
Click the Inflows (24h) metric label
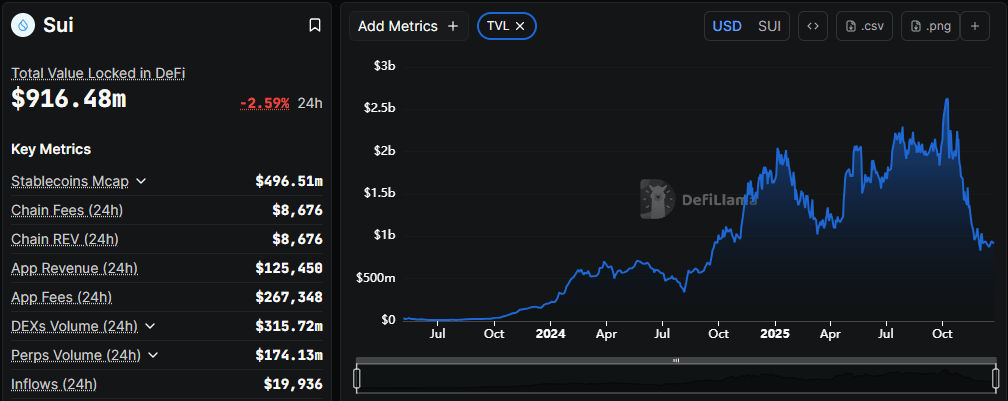pyautogui.click(x=54, y=384)
